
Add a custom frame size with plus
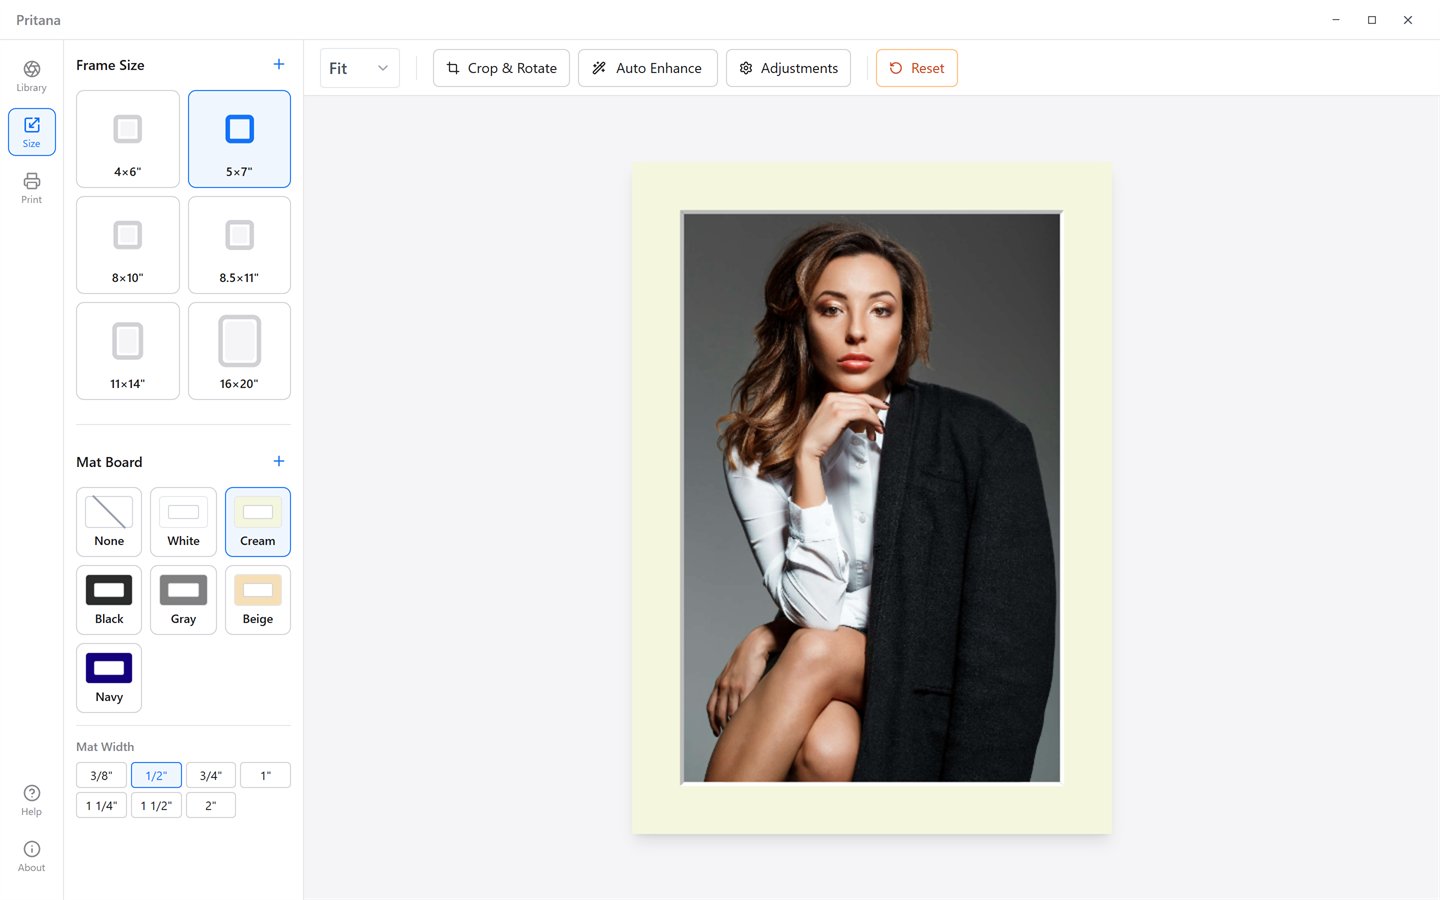[x=279, y=65]
